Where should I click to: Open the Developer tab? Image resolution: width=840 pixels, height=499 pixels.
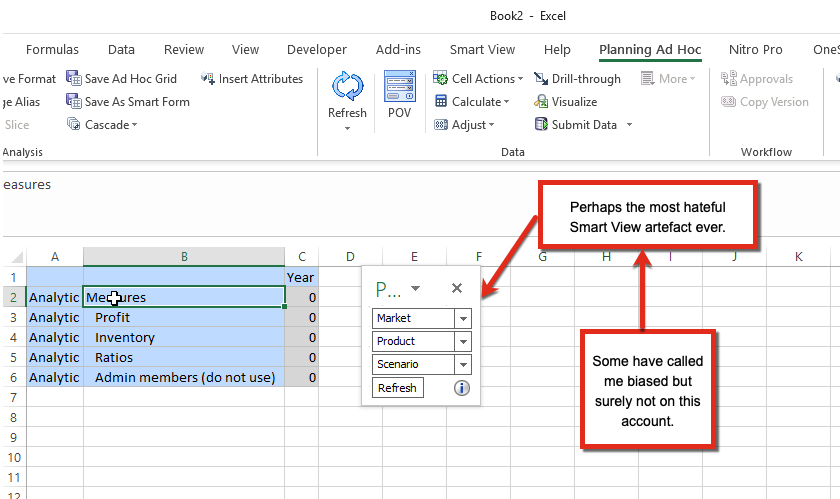[317, 50]
